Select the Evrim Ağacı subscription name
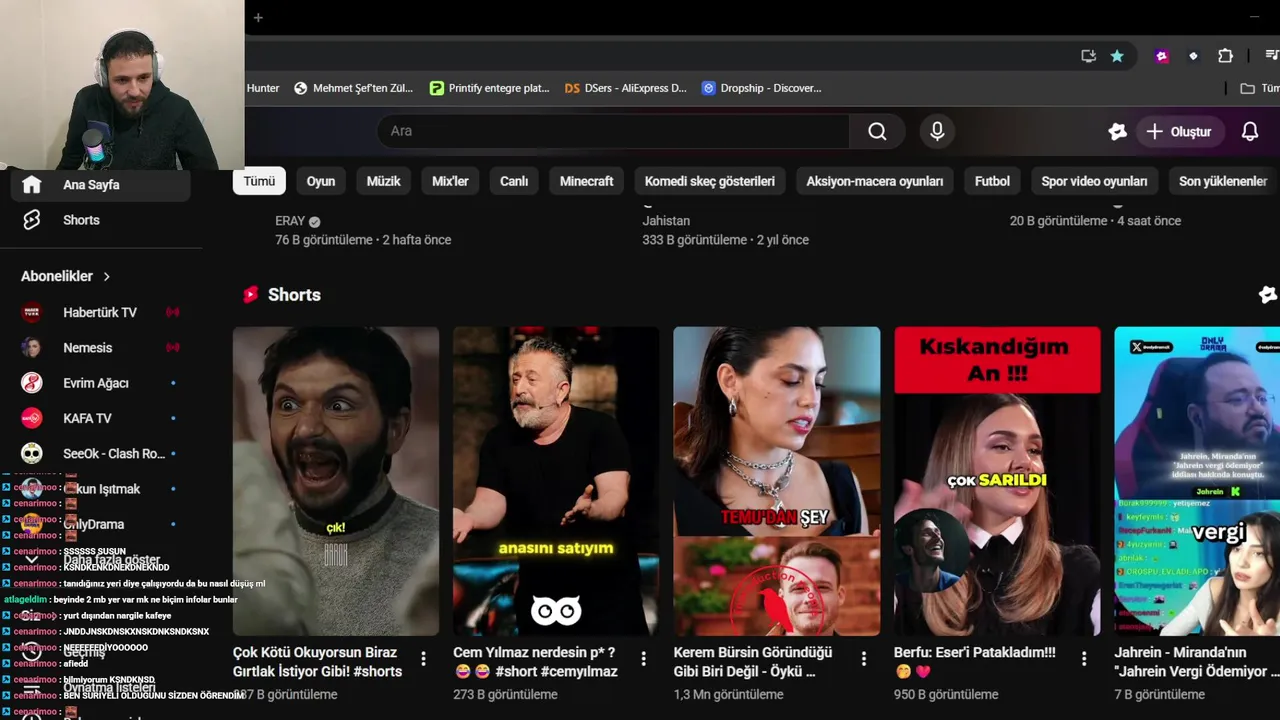 96,383
